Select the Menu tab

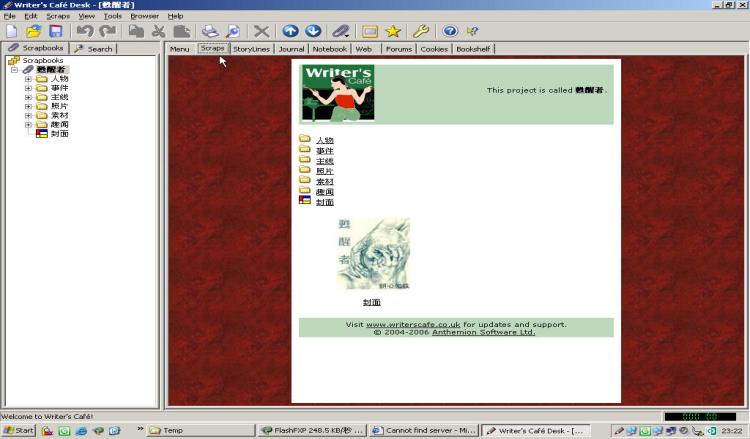[x=180, y=49]
